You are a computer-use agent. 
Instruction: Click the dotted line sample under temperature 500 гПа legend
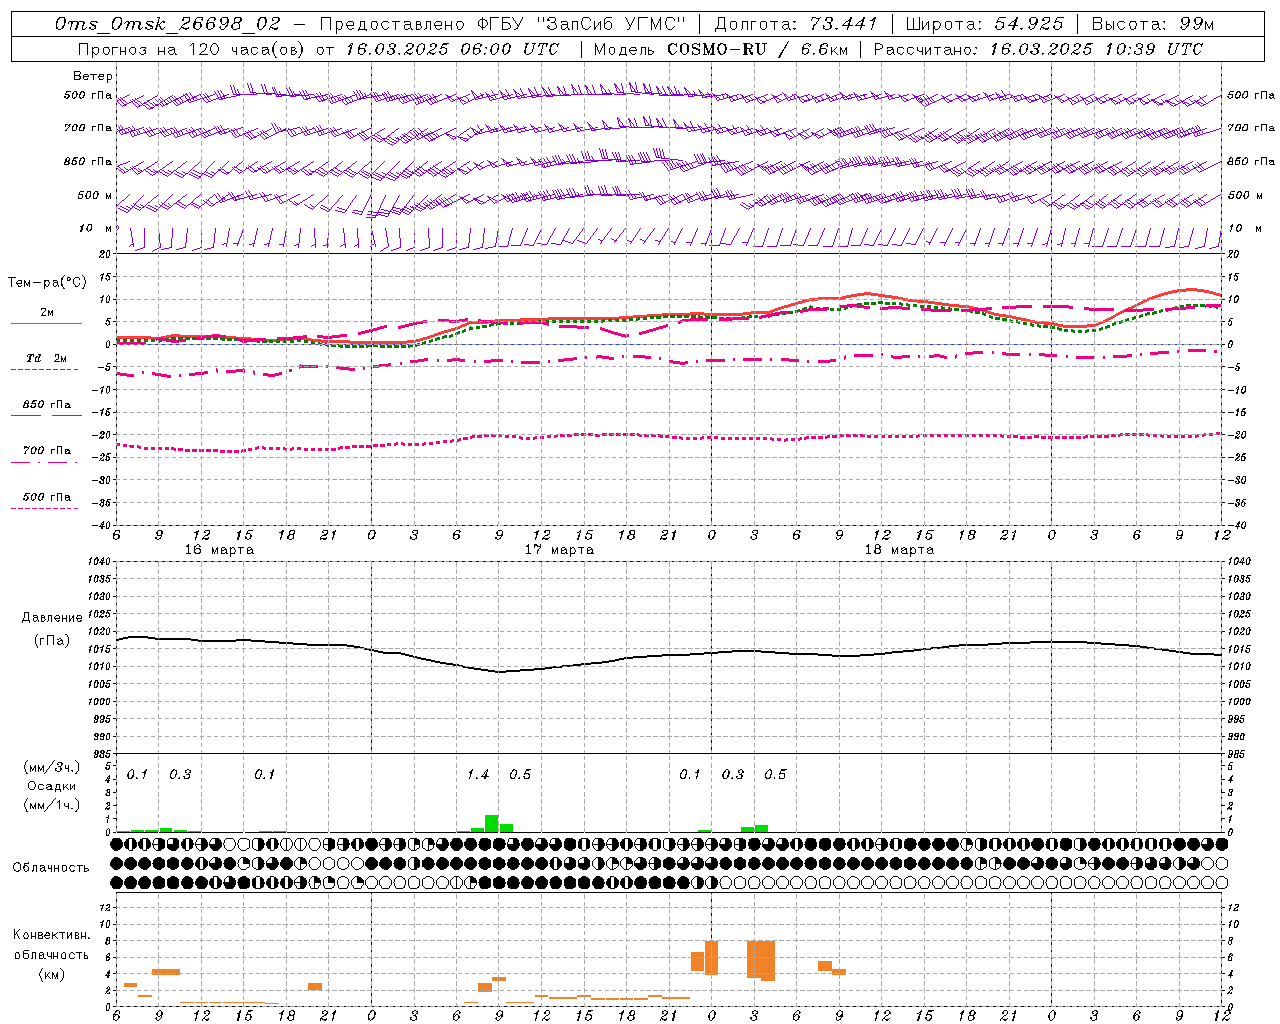click(45, 509)
